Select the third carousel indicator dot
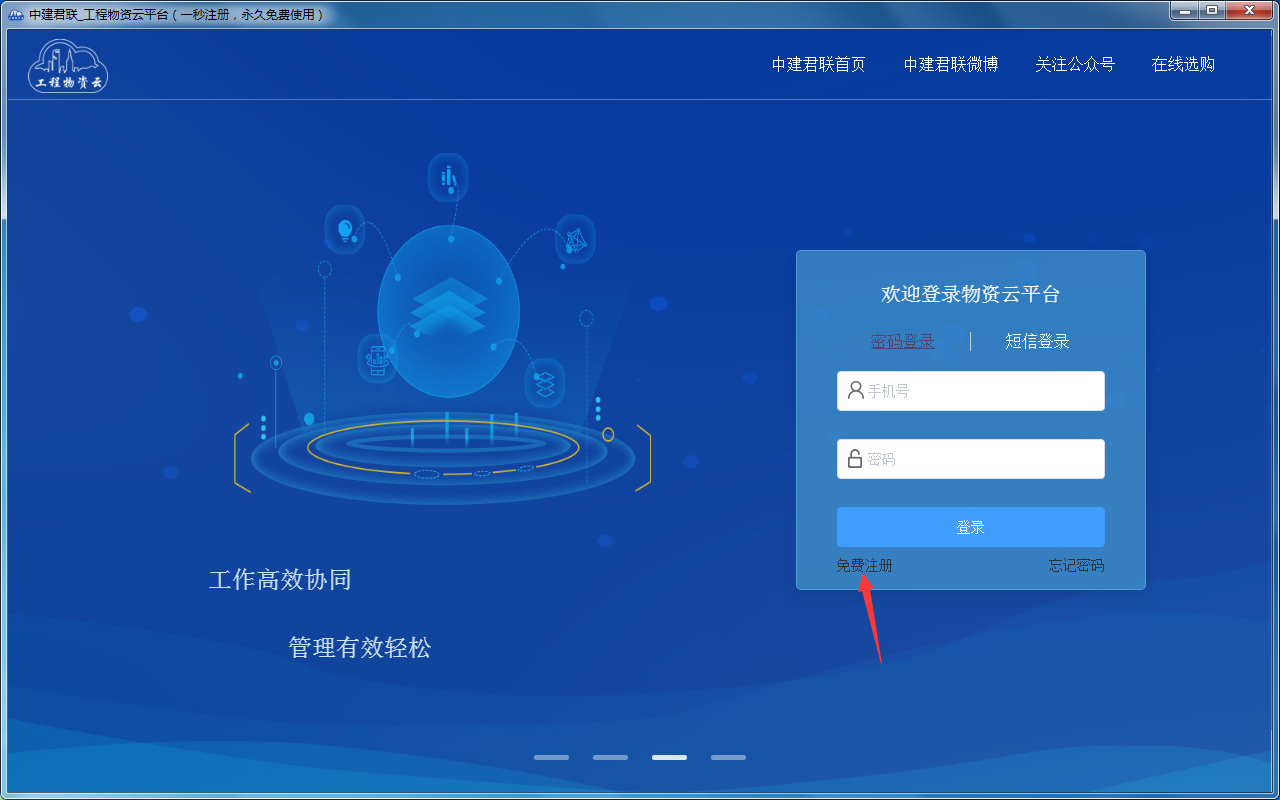 pos(669,757)
